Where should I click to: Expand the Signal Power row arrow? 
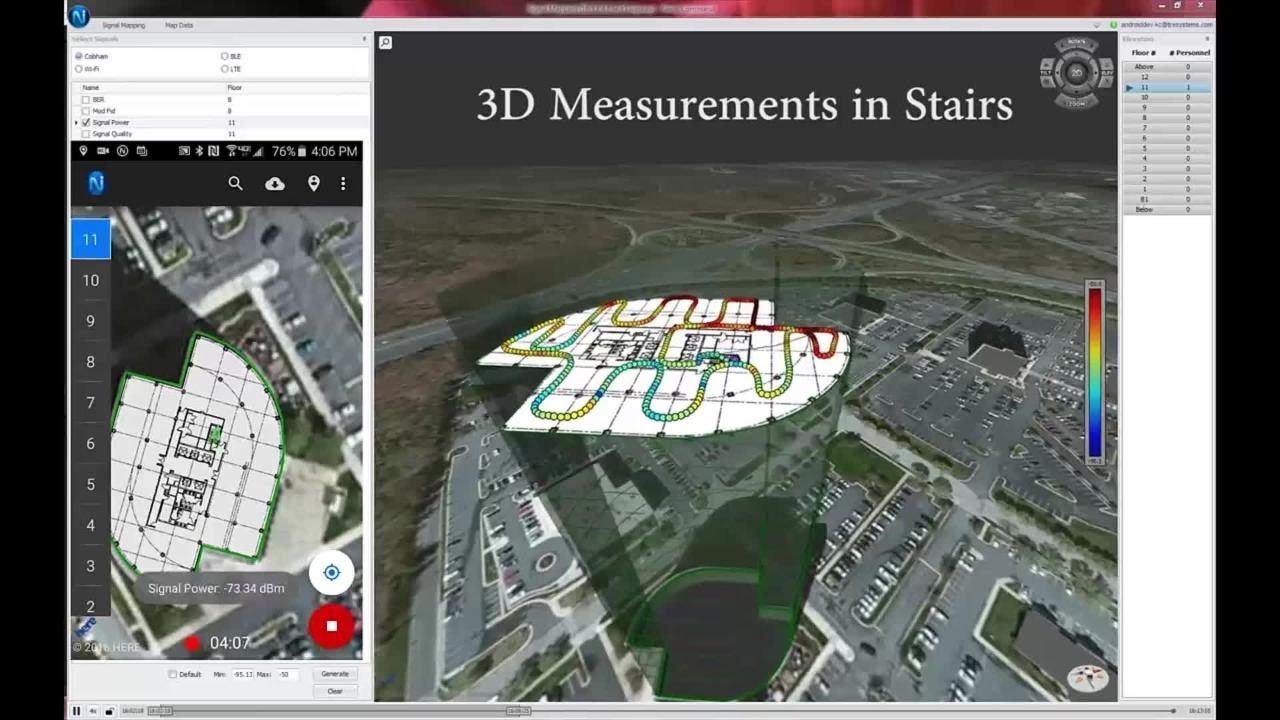[77, 123]
